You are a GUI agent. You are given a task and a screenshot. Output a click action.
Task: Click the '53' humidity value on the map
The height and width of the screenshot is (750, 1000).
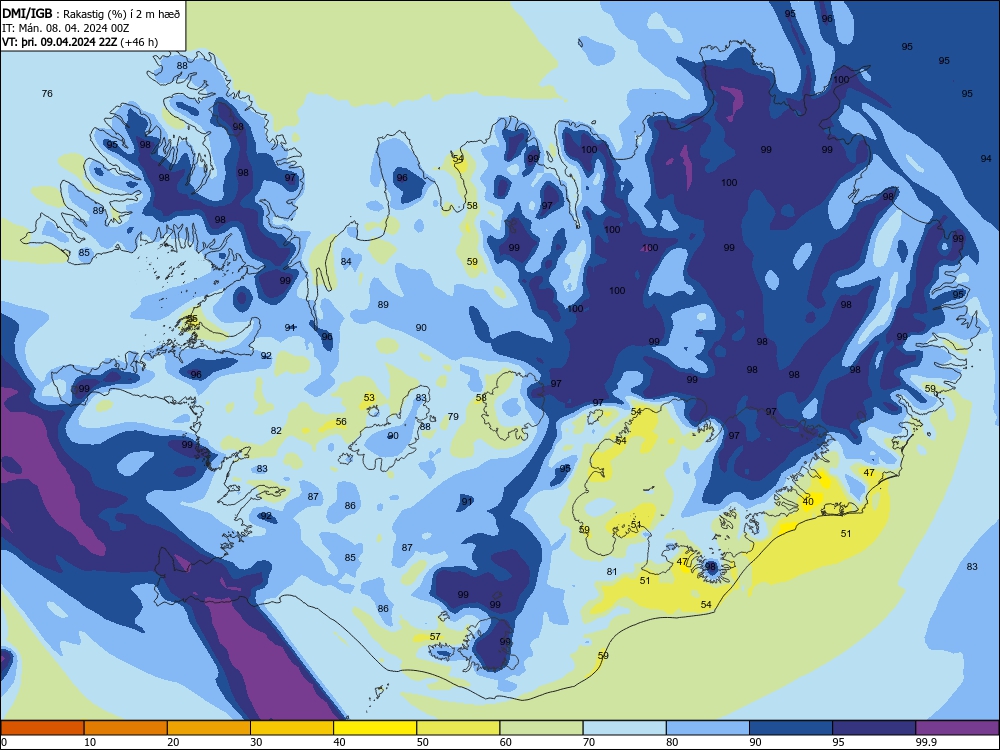tap(369, 397)
